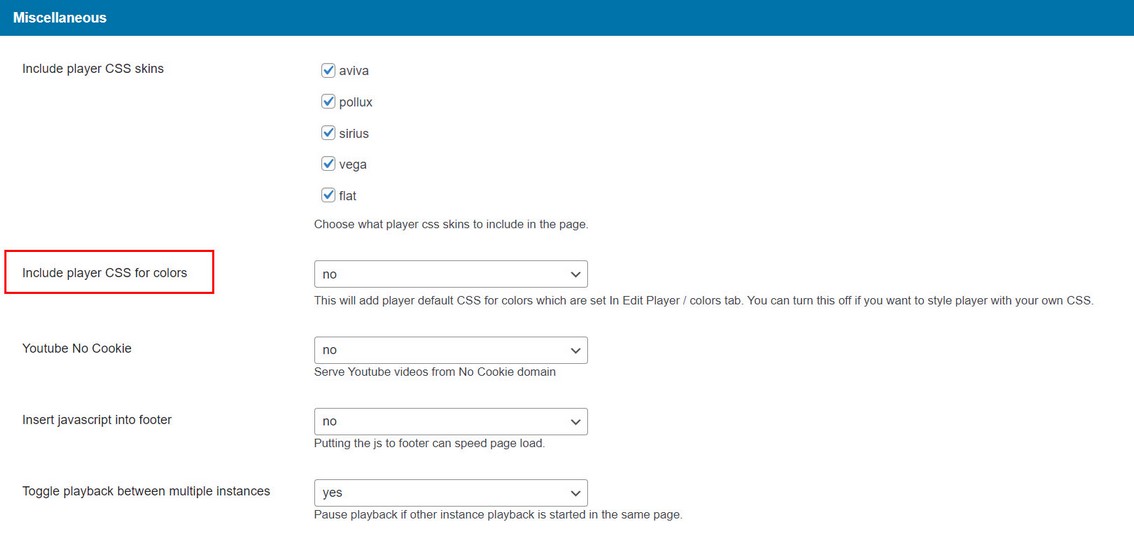Click the Miscellaneous section header

click(x=60, y=18)
